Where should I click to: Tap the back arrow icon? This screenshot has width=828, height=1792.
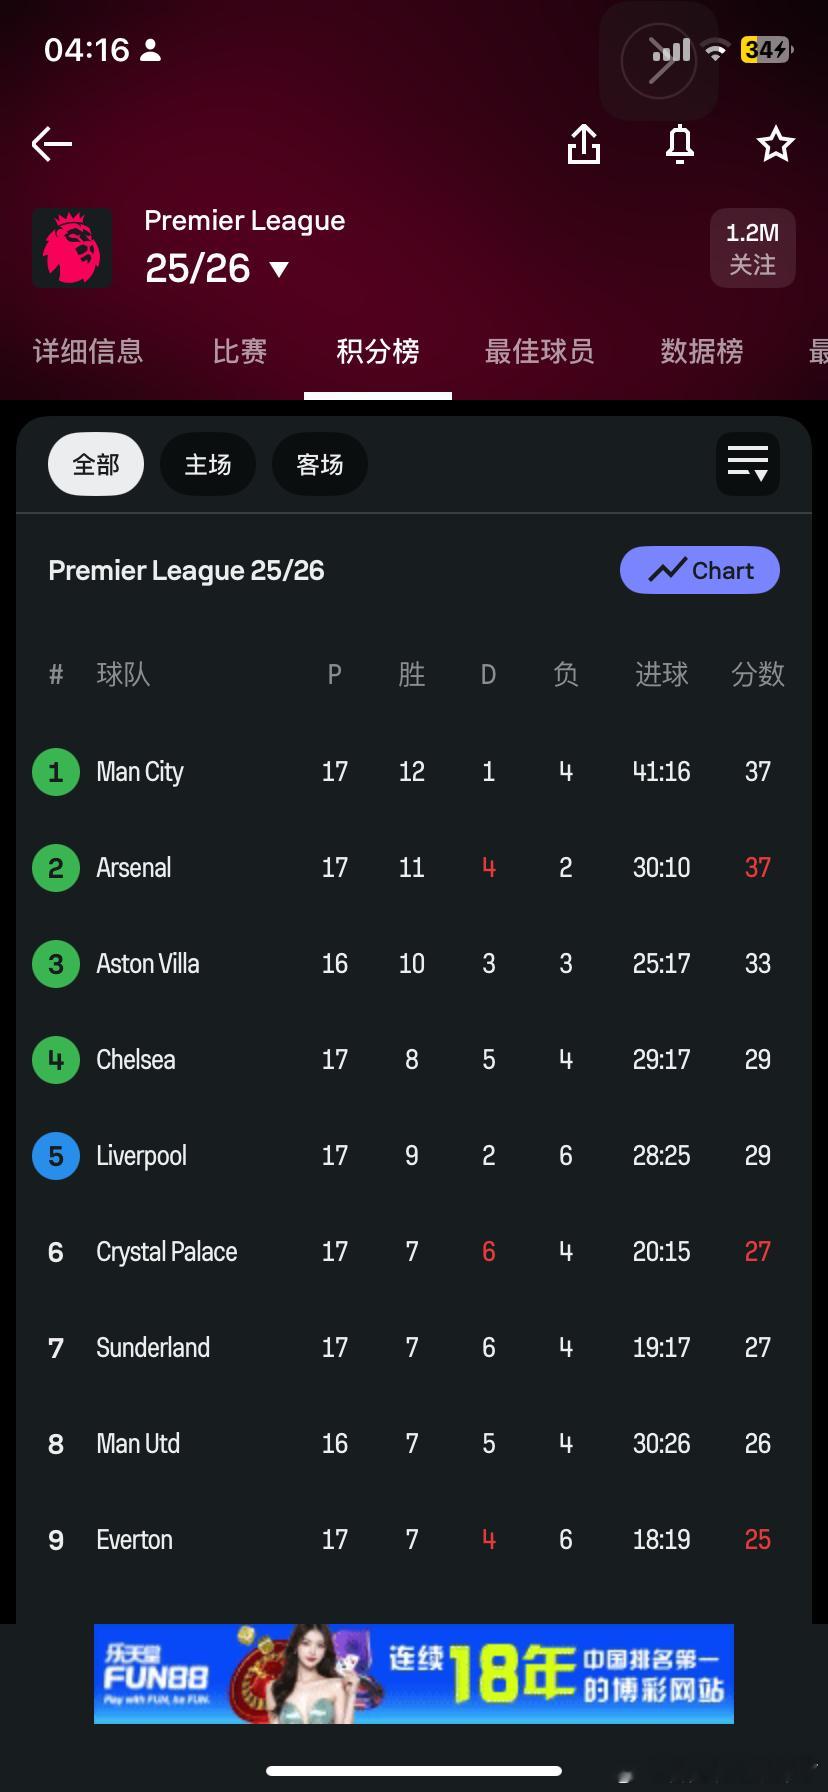[x=52, y=144]
